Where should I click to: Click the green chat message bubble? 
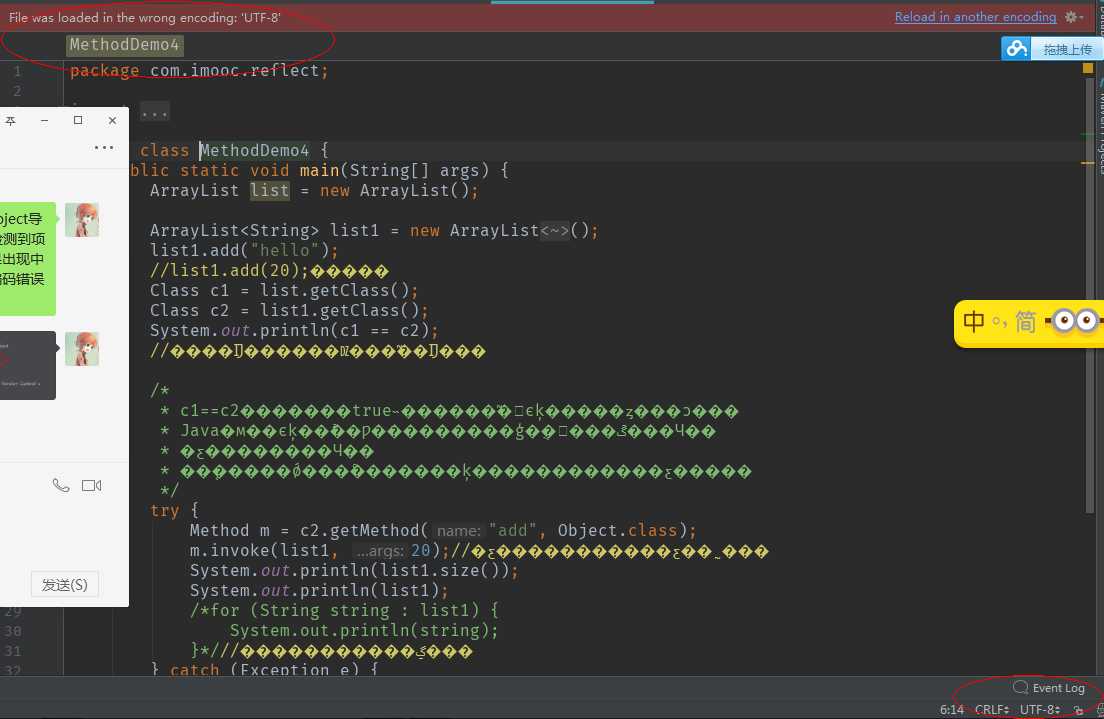pyautogui.click(x=27, y=259)
